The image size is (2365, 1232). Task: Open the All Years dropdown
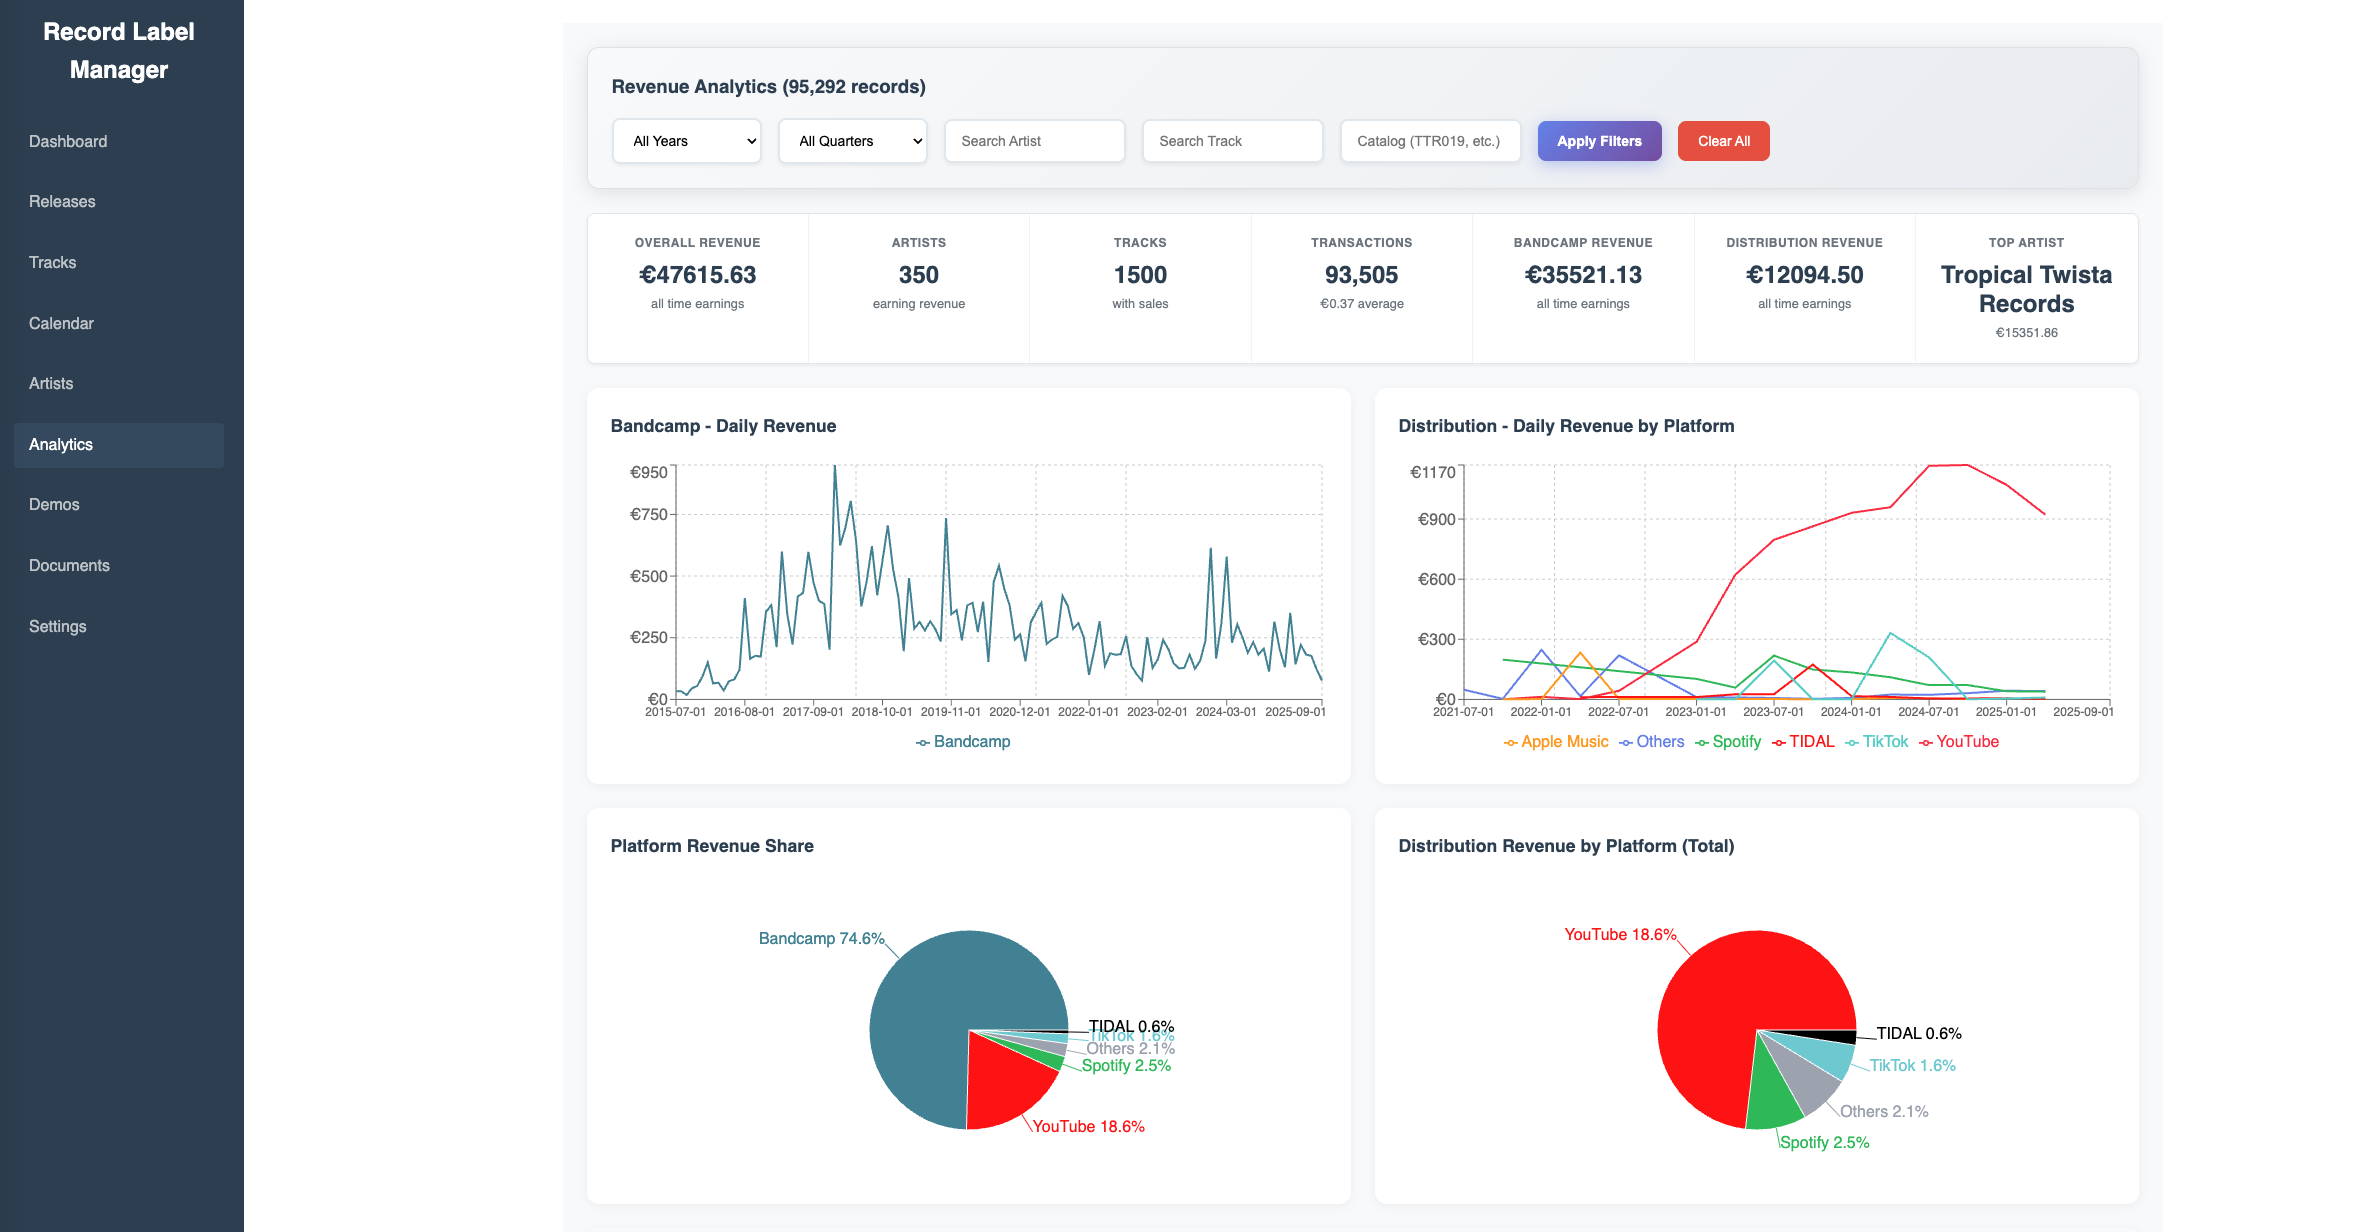click(687, 141)
